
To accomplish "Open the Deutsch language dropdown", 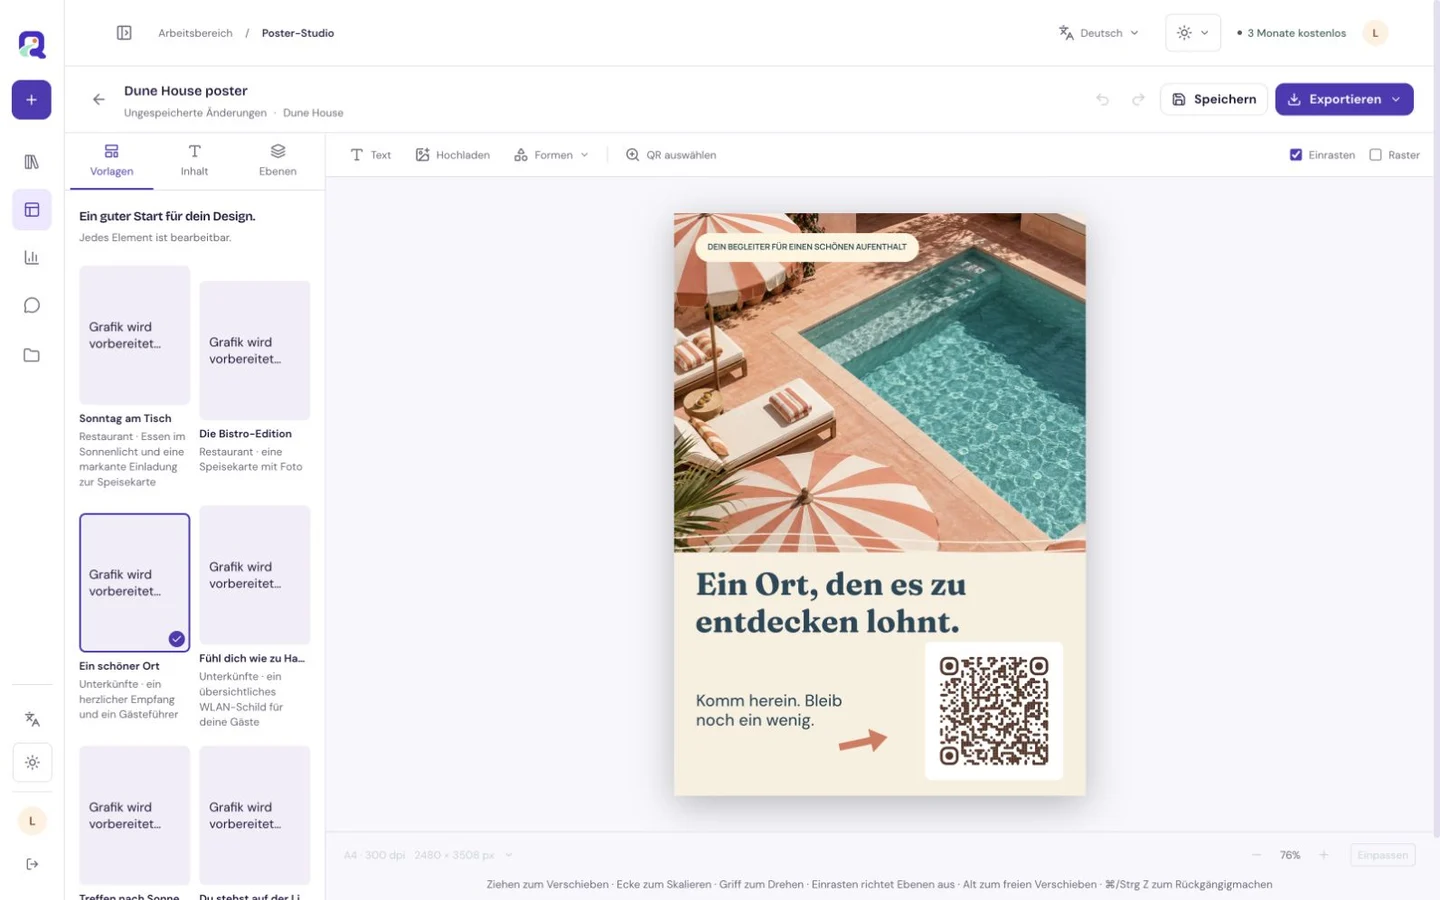I will [1098, 33].
